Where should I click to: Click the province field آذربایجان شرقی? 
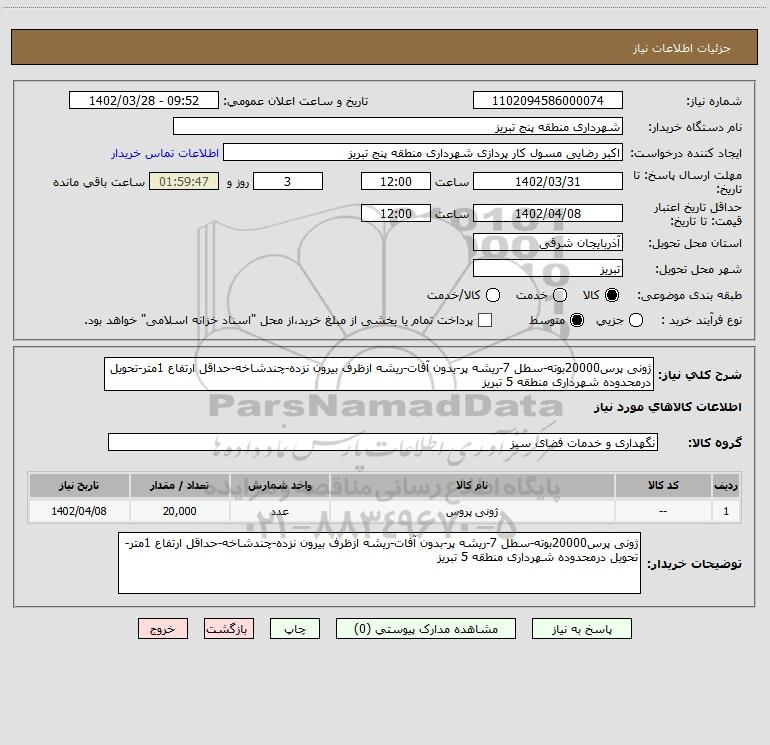click(548, 242)
